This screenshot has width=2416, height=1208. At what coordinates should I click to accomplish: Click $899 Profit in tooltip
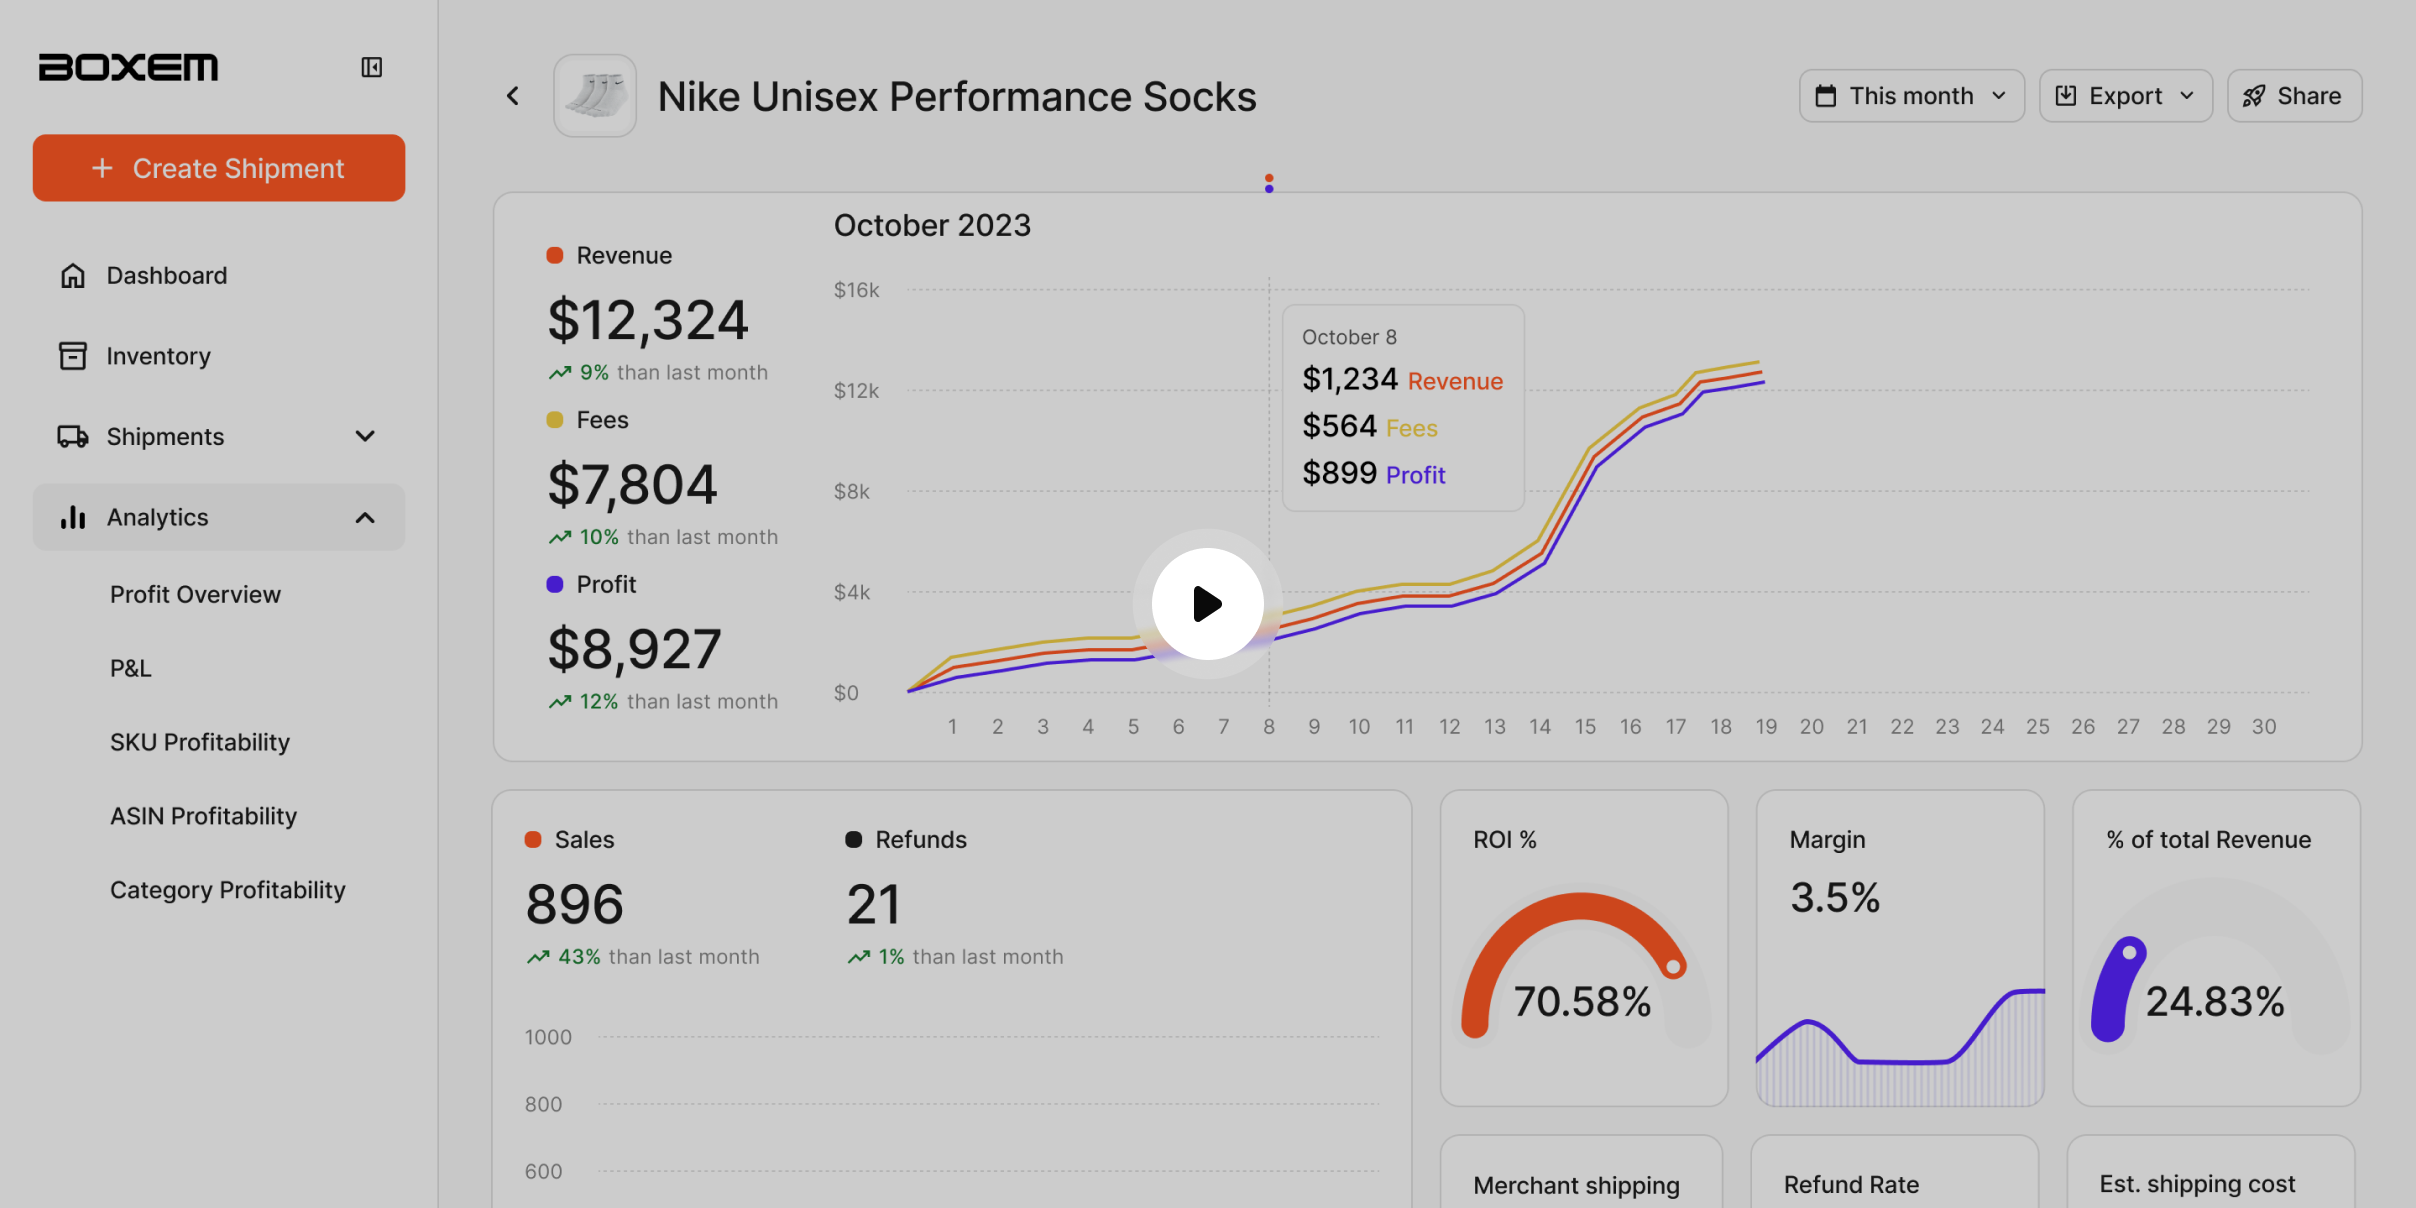tap(1373, 474)
